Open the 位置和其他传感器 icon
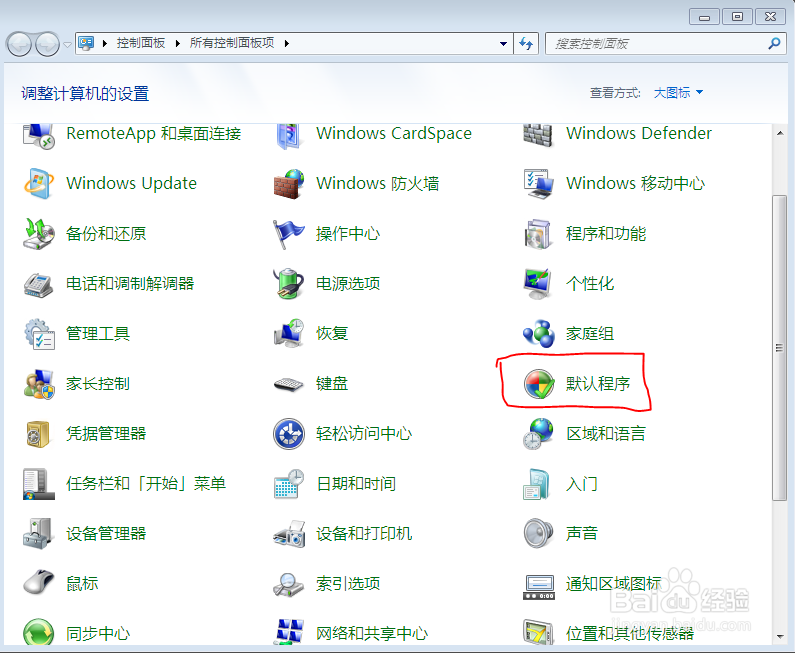This screenshot has height=653, width=795. [538, 633]
